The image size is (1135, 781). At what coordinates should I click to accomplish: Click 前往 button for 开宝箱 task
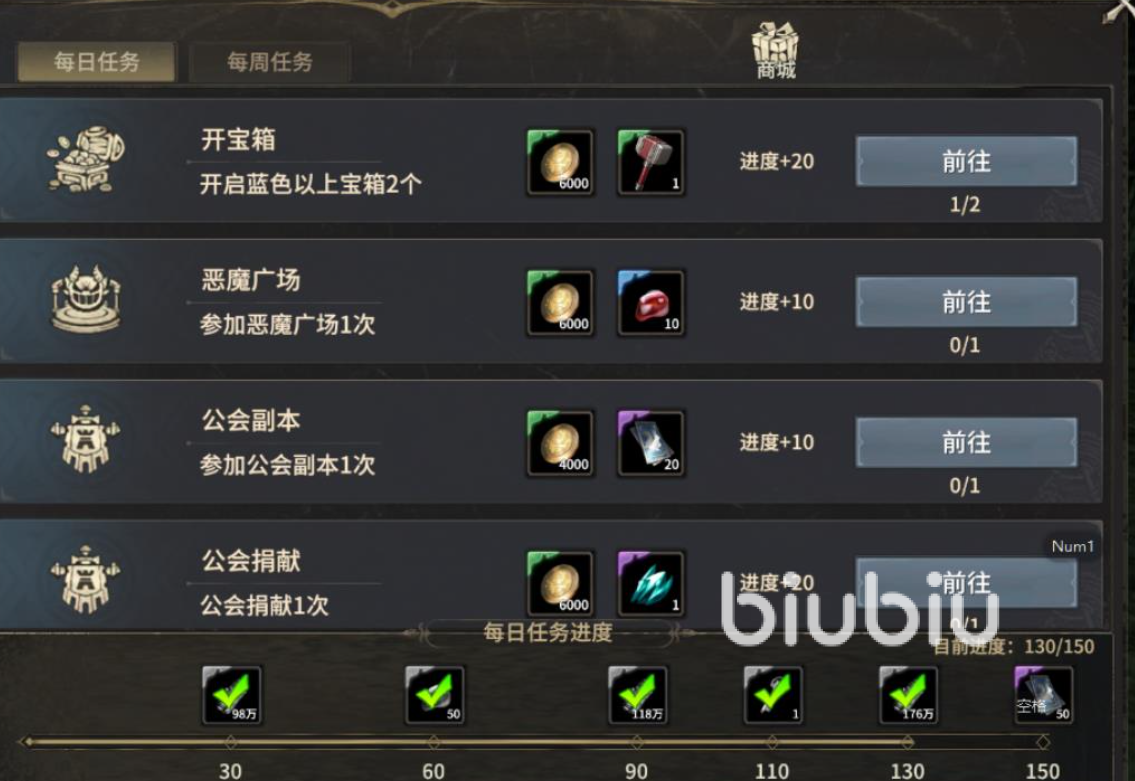click(x=966, y=161)
